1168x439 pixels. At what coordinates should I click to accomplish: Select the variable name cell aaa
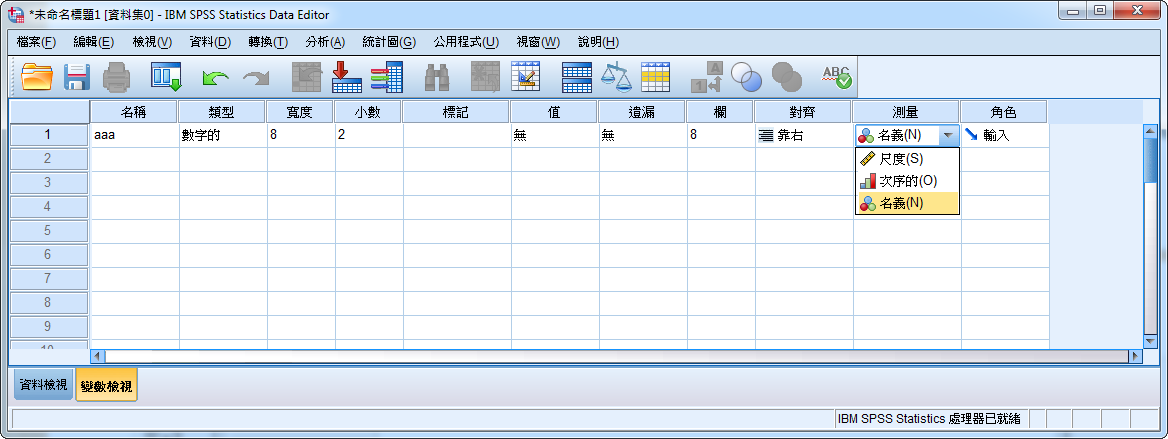tap(134, 136)
